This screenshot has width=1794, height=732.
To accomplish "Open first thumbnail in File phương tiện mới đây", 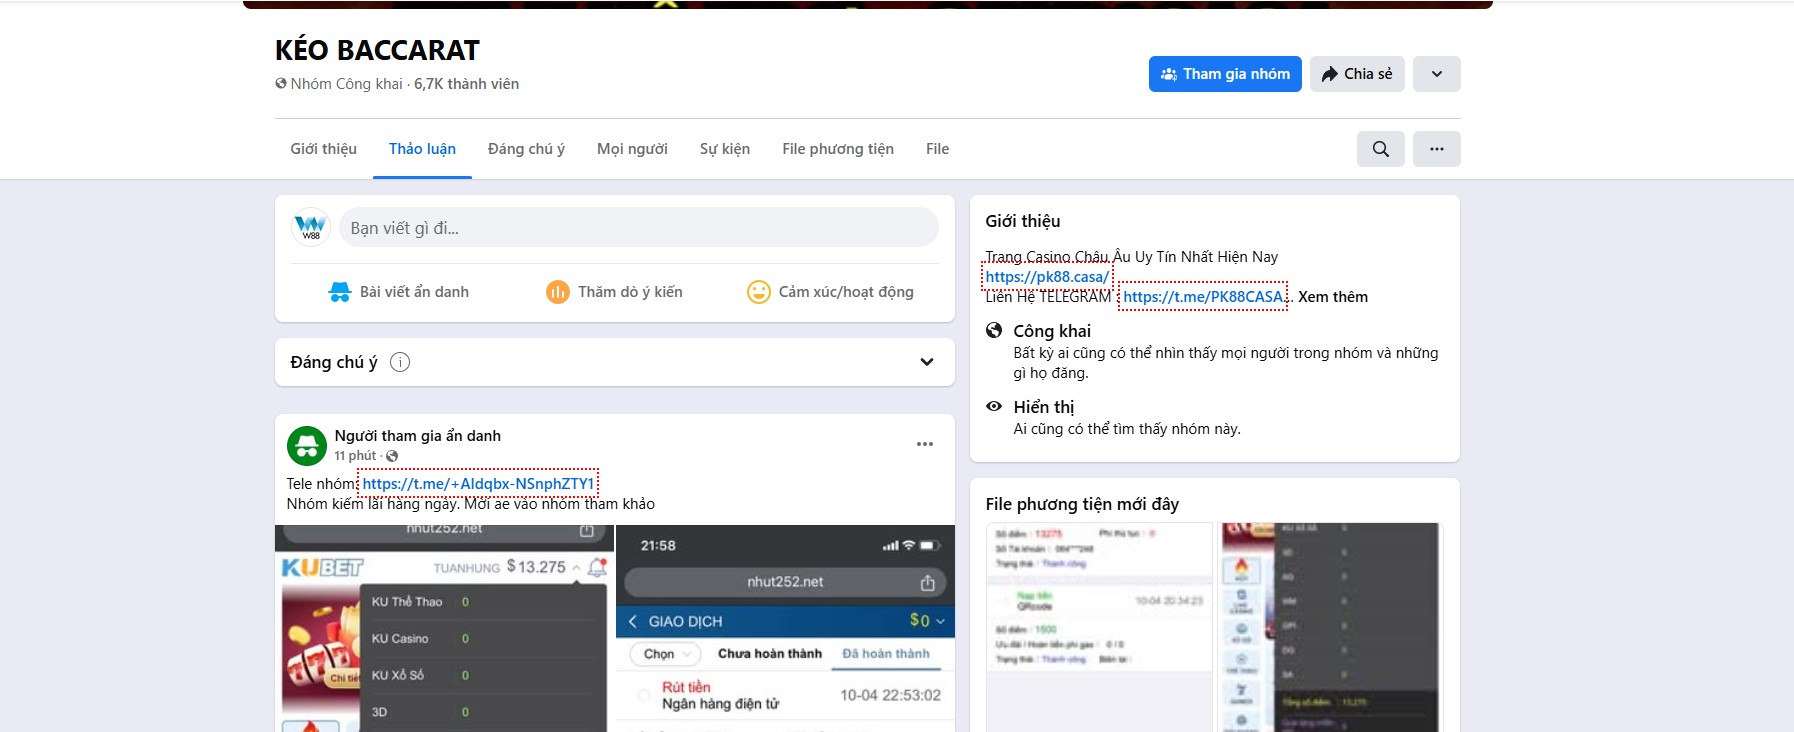I will pyautogui.click(x=1099, y=627).
